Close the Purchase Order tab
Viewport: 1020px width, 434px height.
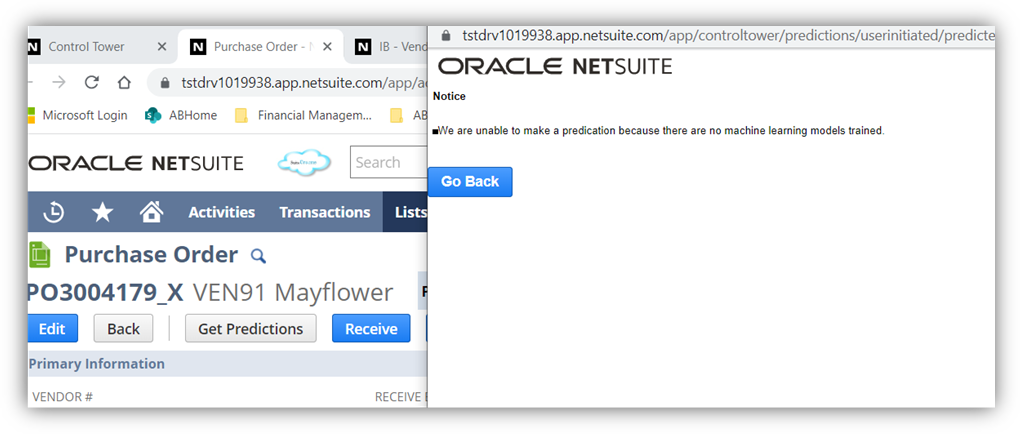pyautogui.click(x=327, y=47)
